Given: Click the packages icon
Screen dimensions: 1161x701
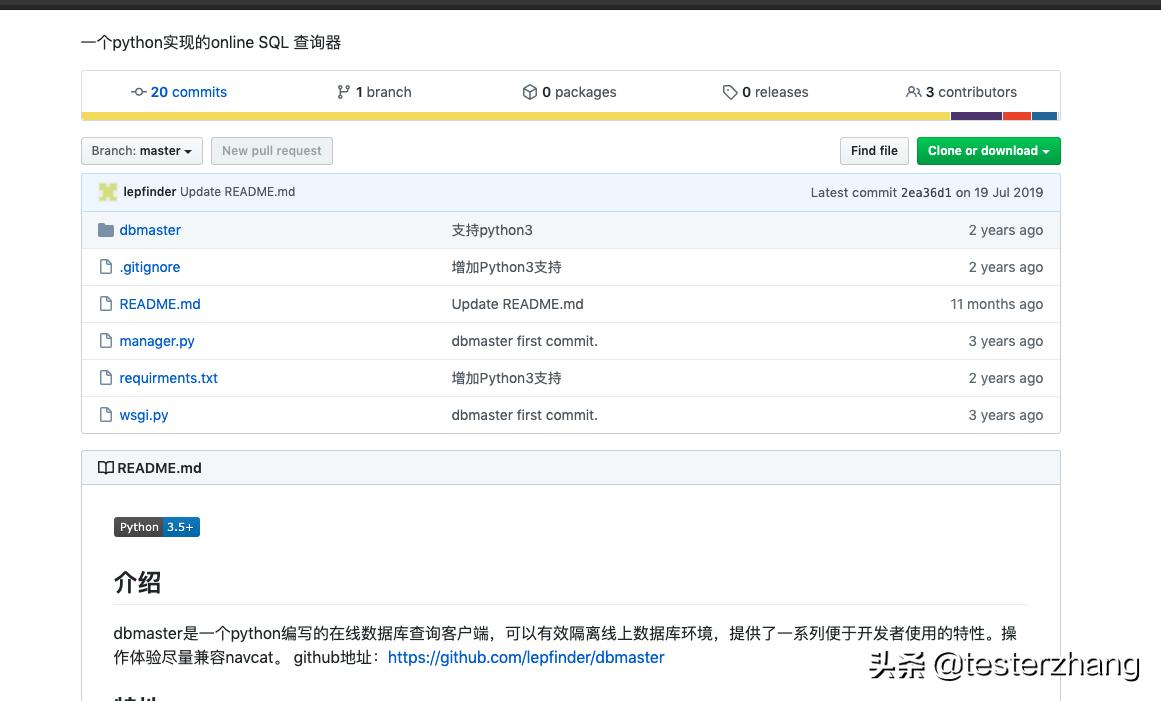Looking at the screenshot, I should (x=530, y=91).
